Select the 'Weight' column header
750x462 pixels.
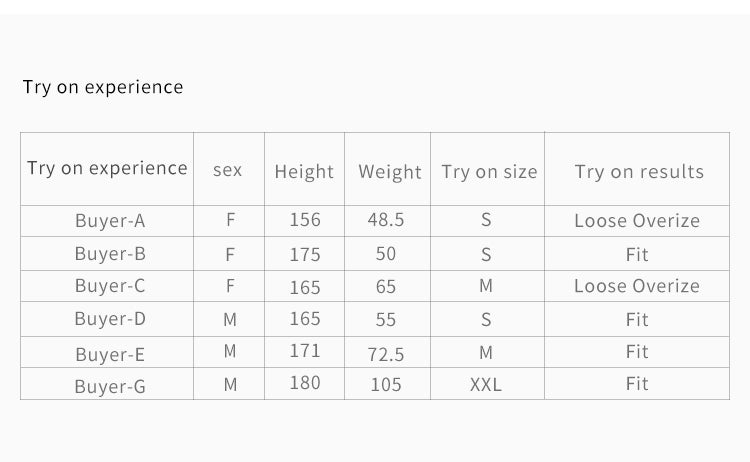coord(390,172)
